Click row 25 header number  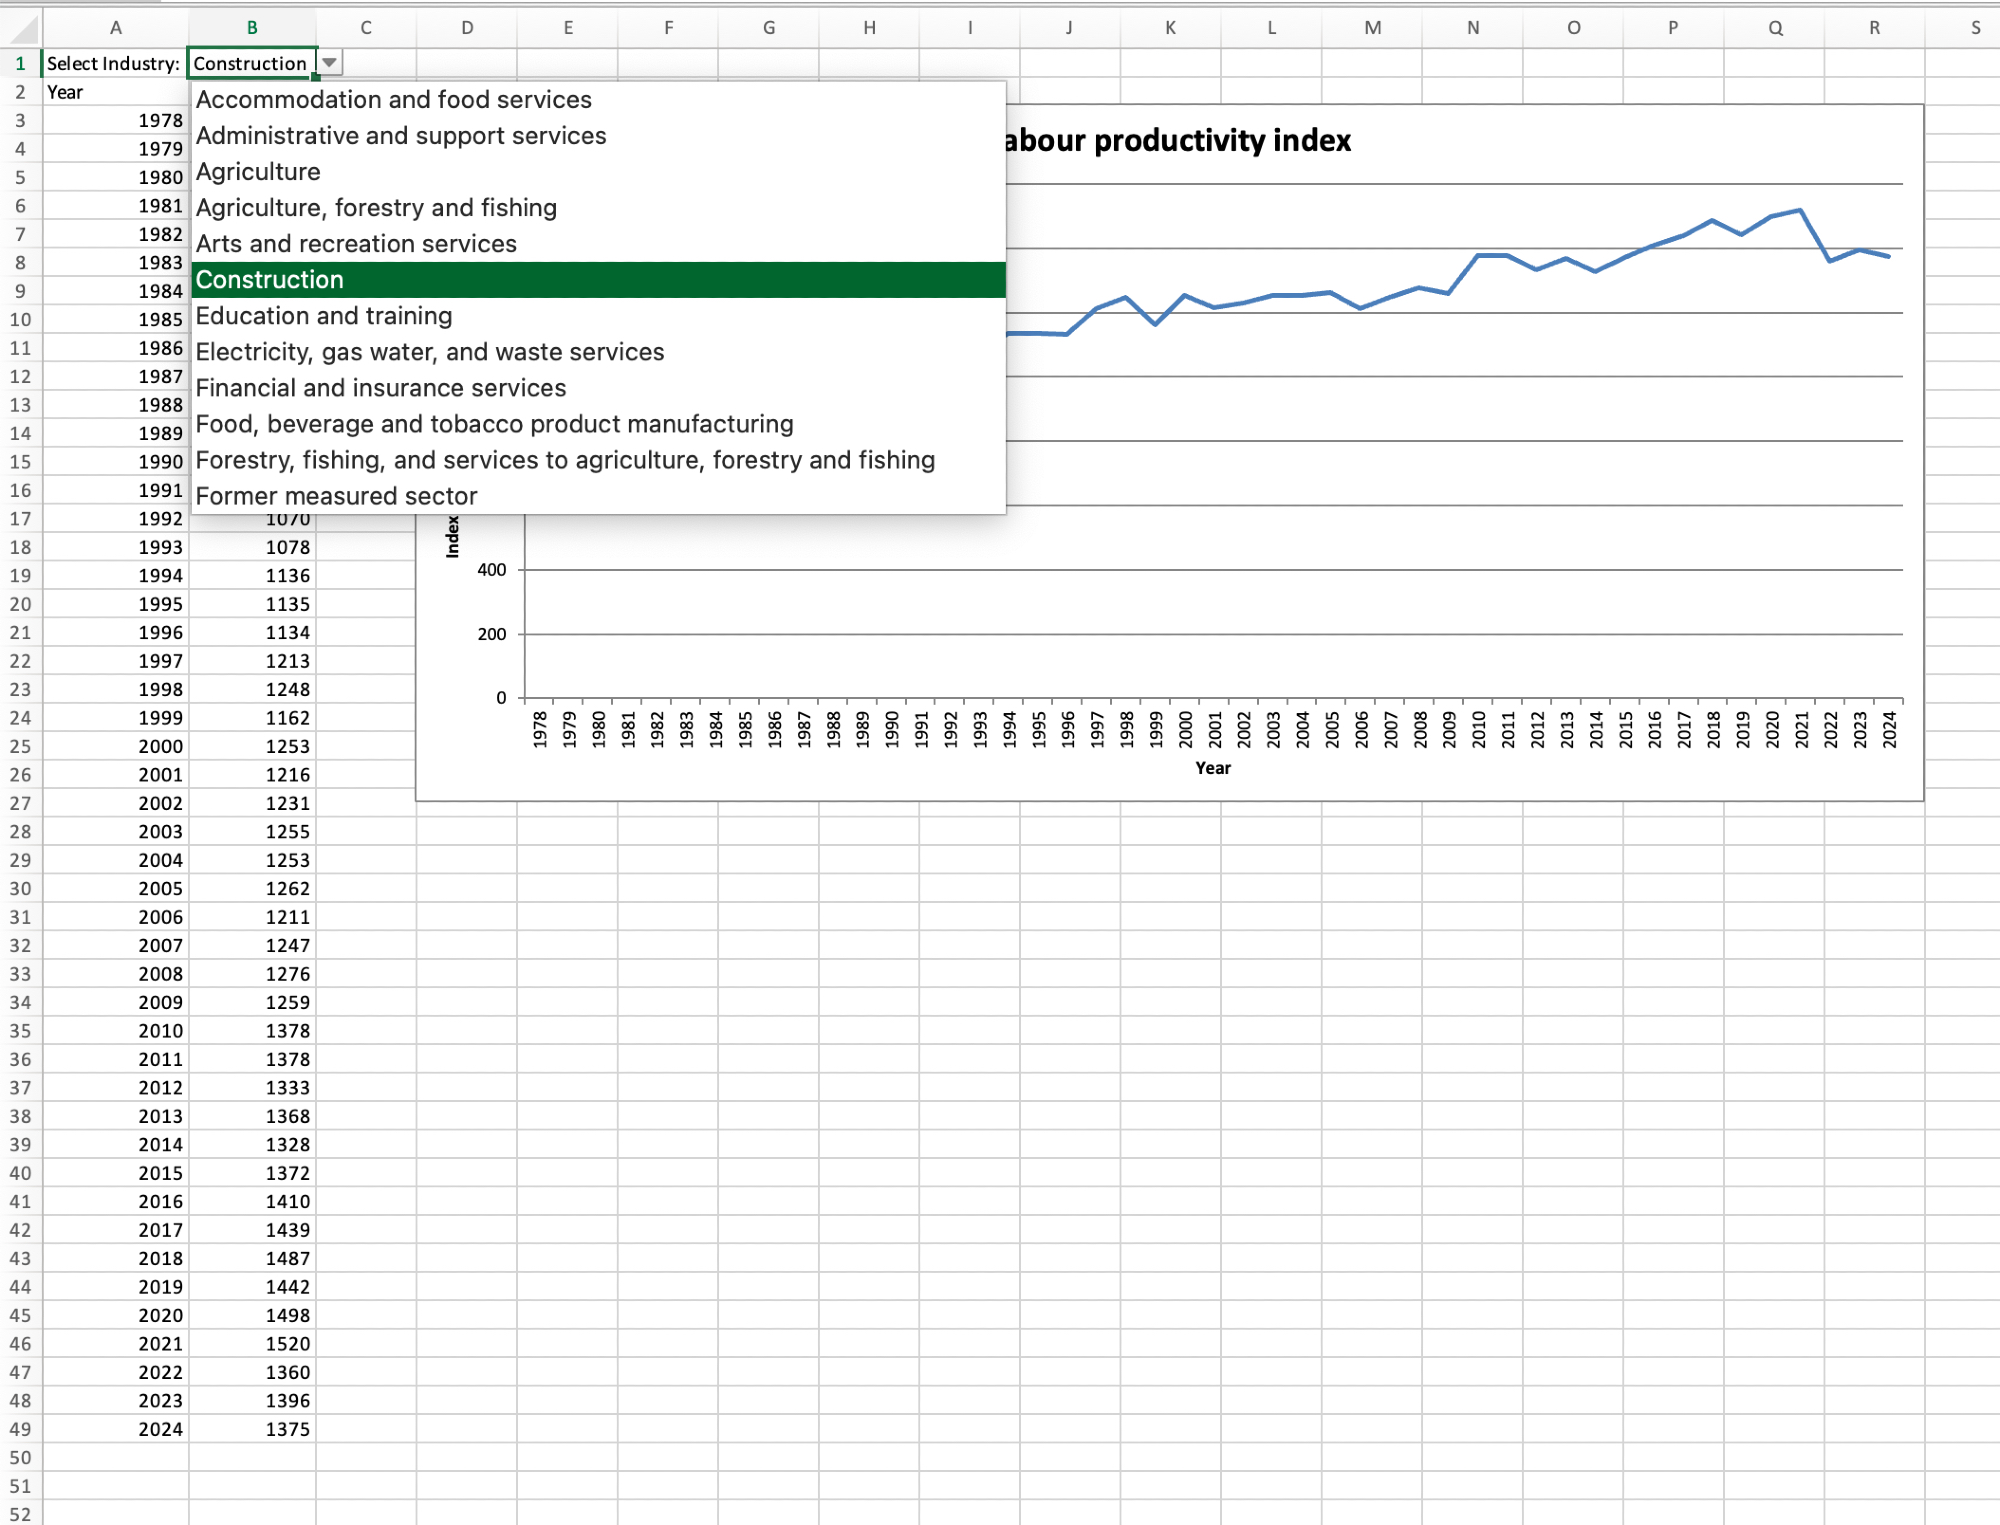tap(20, 746)
